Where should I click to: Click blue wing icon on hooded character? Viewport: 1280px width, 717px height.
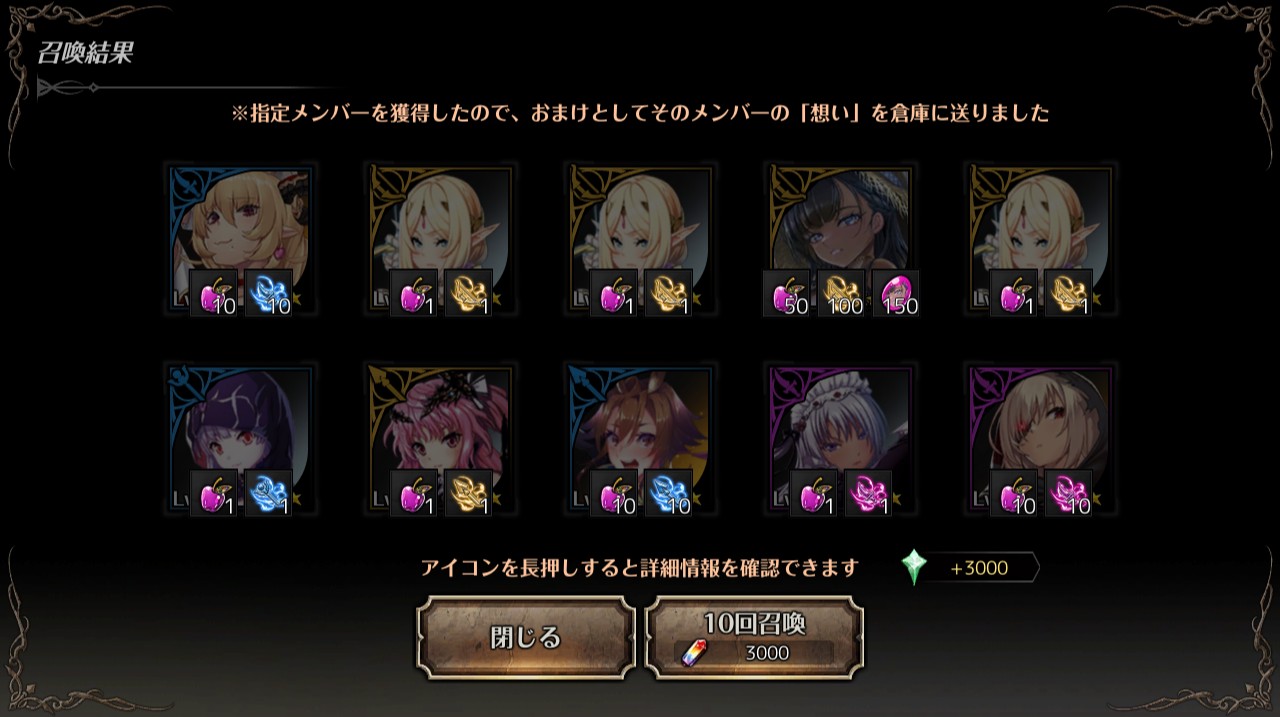coord(268,494)
